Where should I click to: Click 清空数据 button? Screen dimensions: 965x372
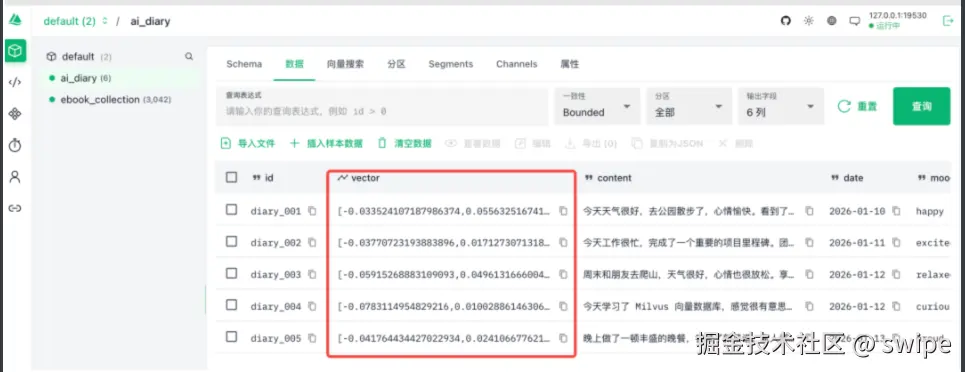pyautogui.click(x=404, y=144)
